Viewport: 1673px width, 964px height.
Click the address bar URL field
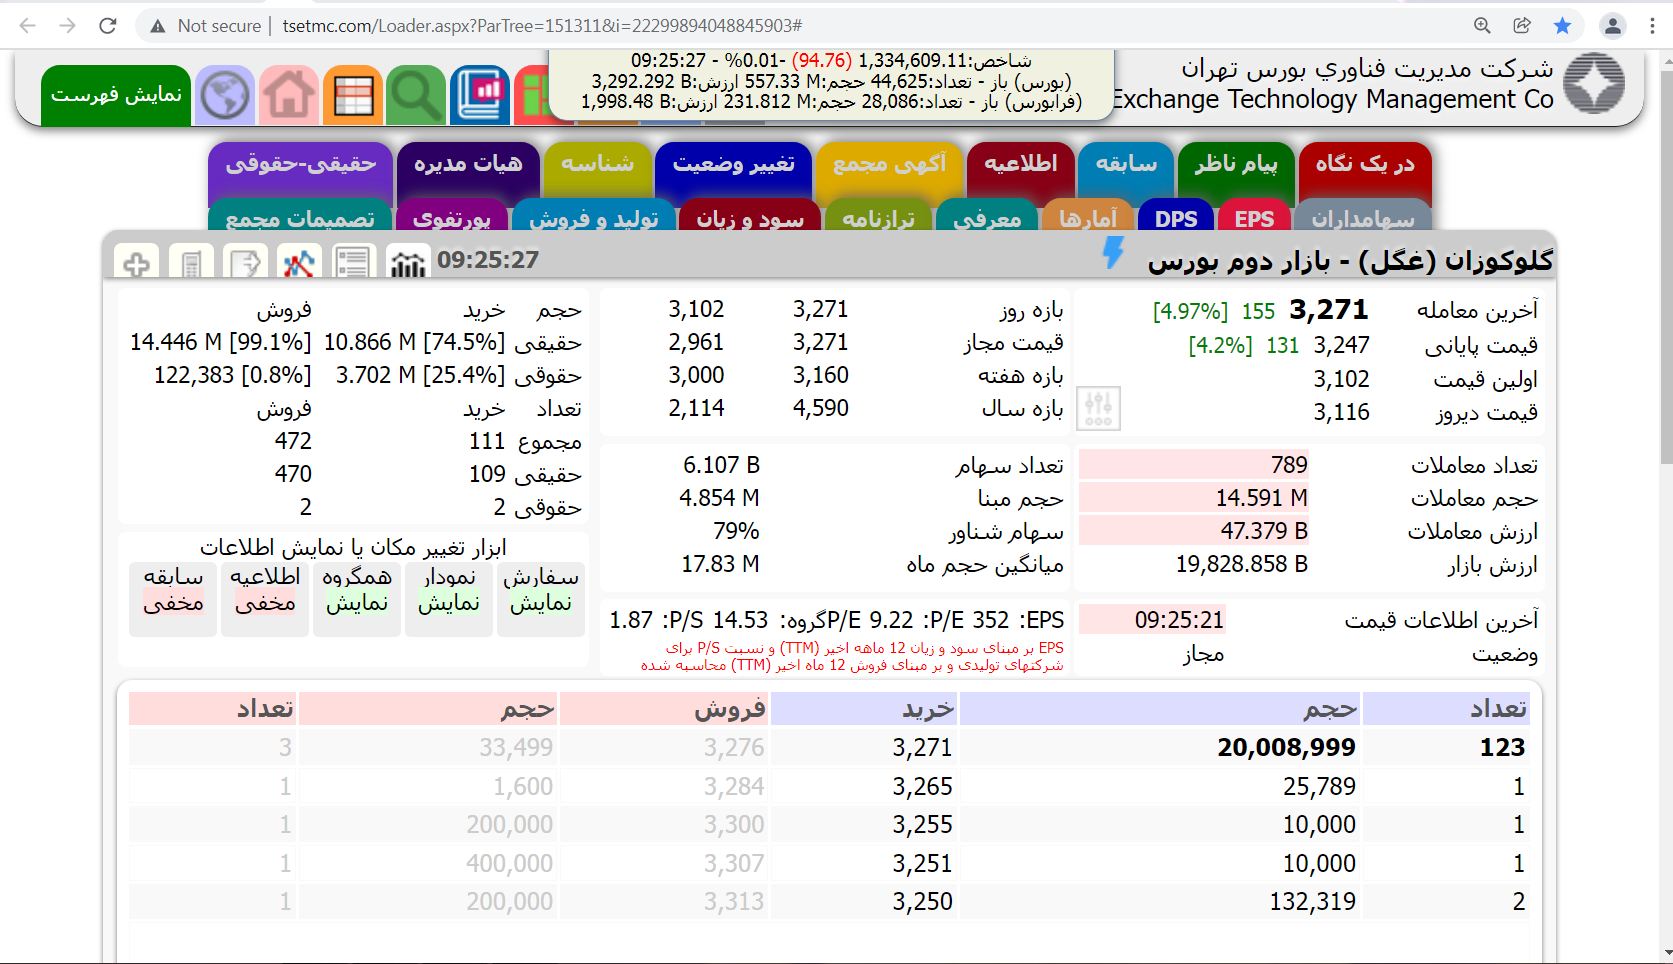click(800, 26)
